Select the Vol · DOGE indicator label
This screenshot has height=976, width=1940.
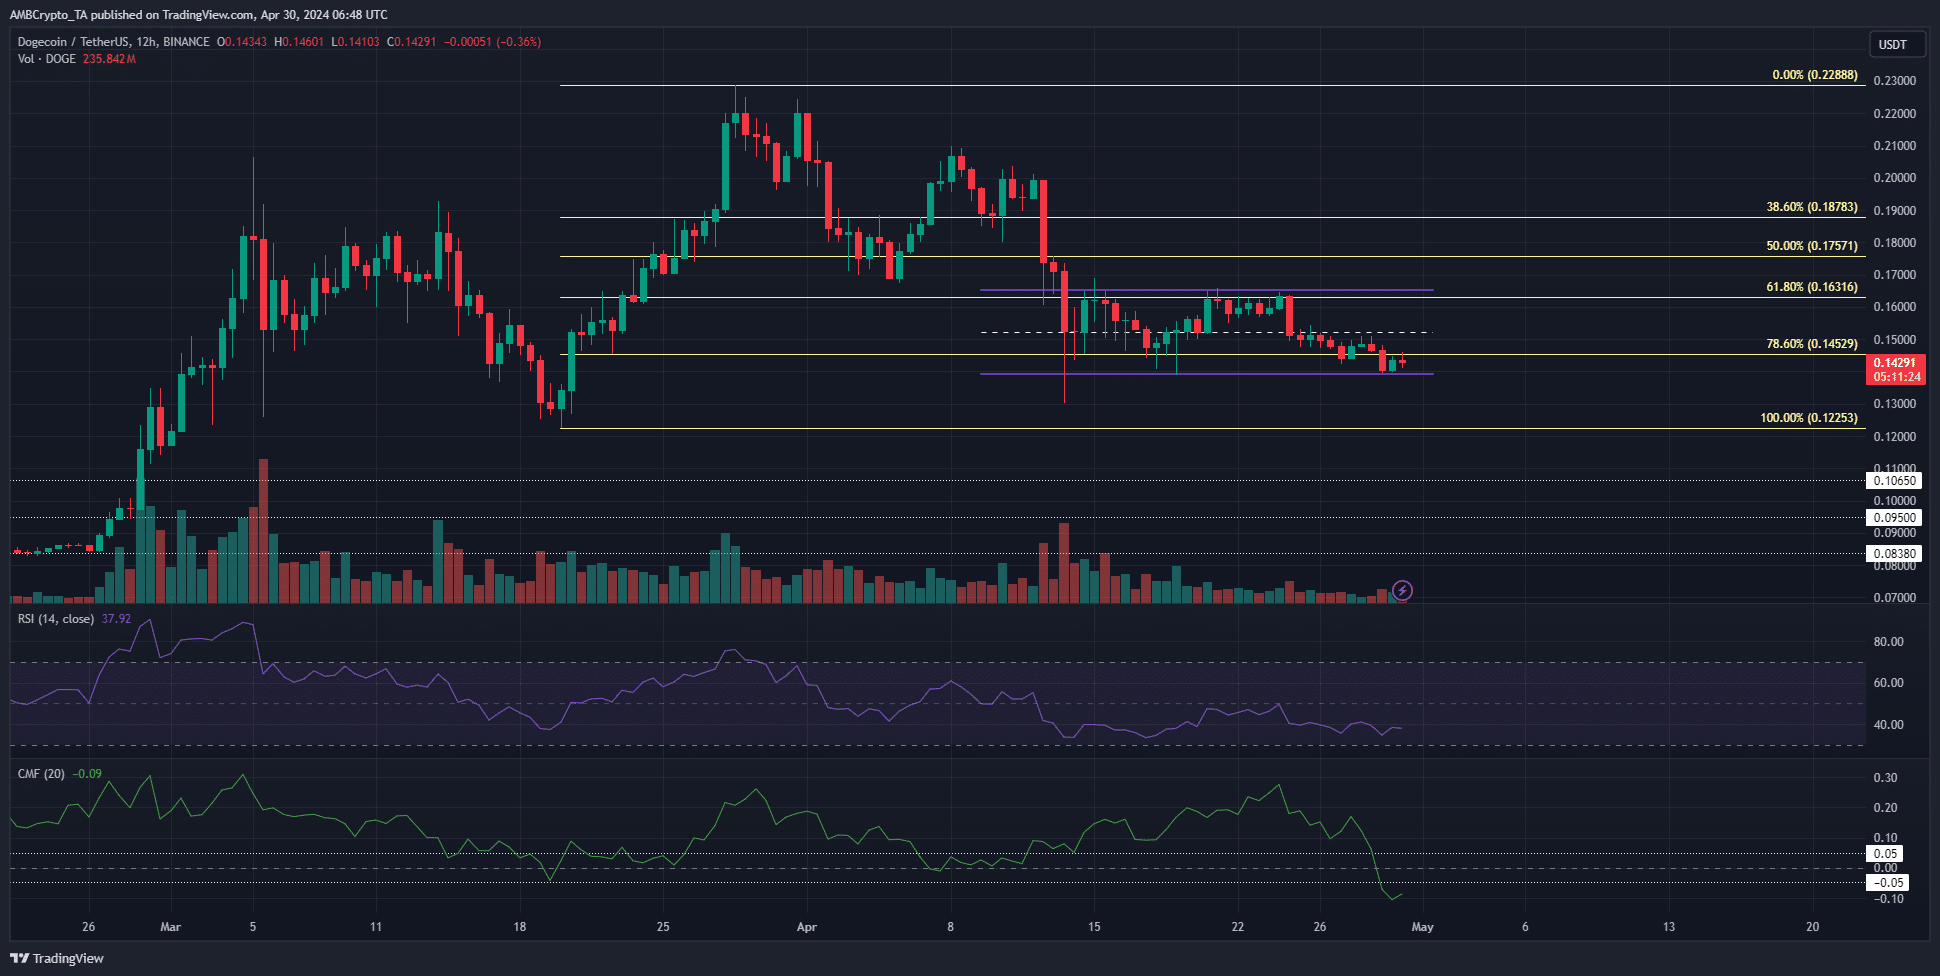pos(47,59)
